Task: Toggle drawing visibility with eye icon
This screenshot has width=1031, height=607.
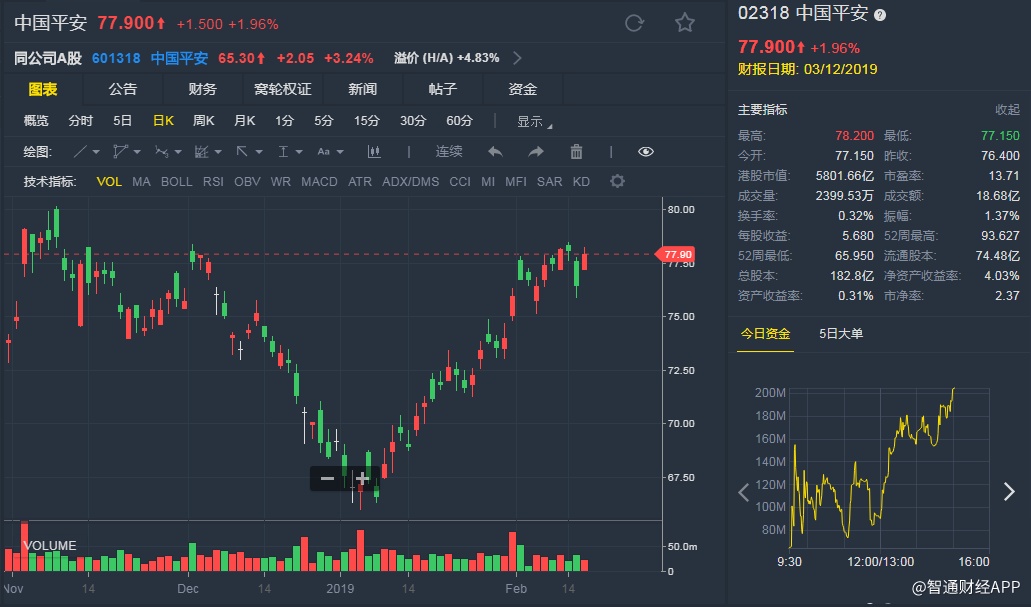Action: (646, 152)
